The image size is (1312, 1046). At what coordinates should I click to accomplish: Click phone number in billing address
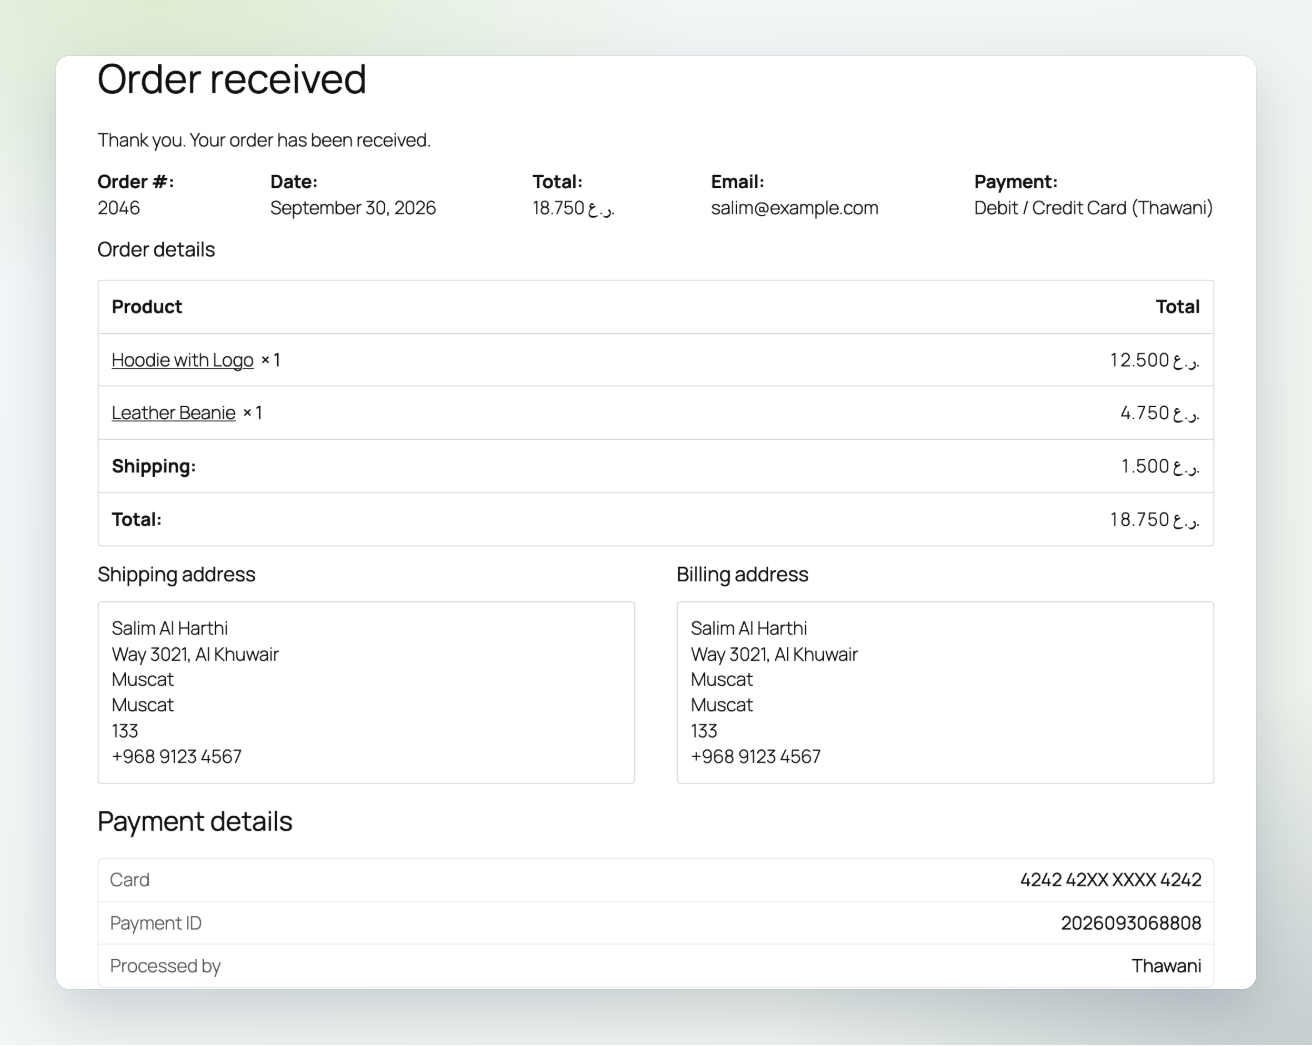tap(755, 757)
